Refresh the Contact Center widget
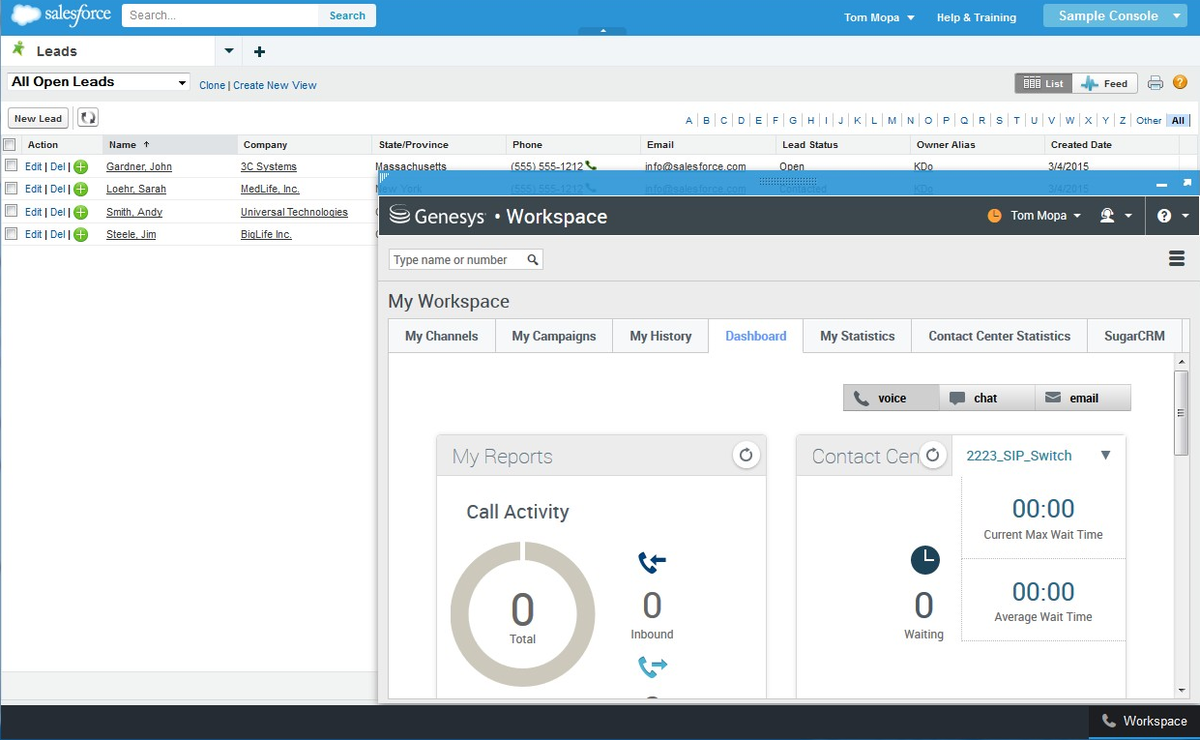The image size is (1200, 740). pyautogui.click(x=932, y=456)
